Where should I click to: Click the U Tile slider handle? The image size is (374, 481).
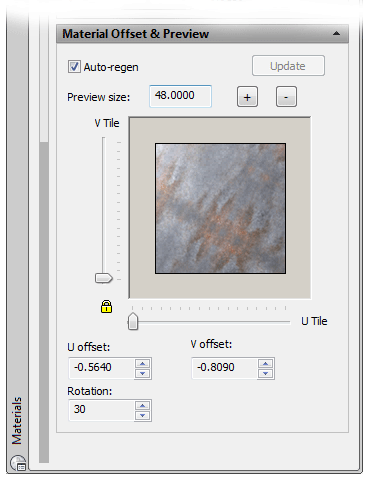(x=133, y=321)
